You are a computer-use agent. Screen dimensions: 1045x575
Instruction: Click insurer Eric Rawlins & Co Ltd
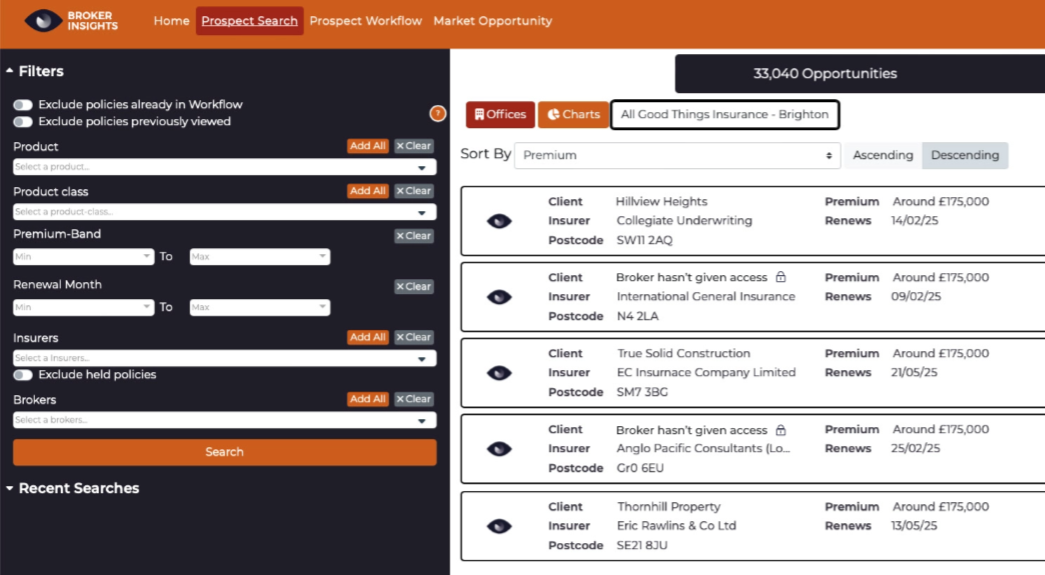pyautogui.click(x=676, y=526)
